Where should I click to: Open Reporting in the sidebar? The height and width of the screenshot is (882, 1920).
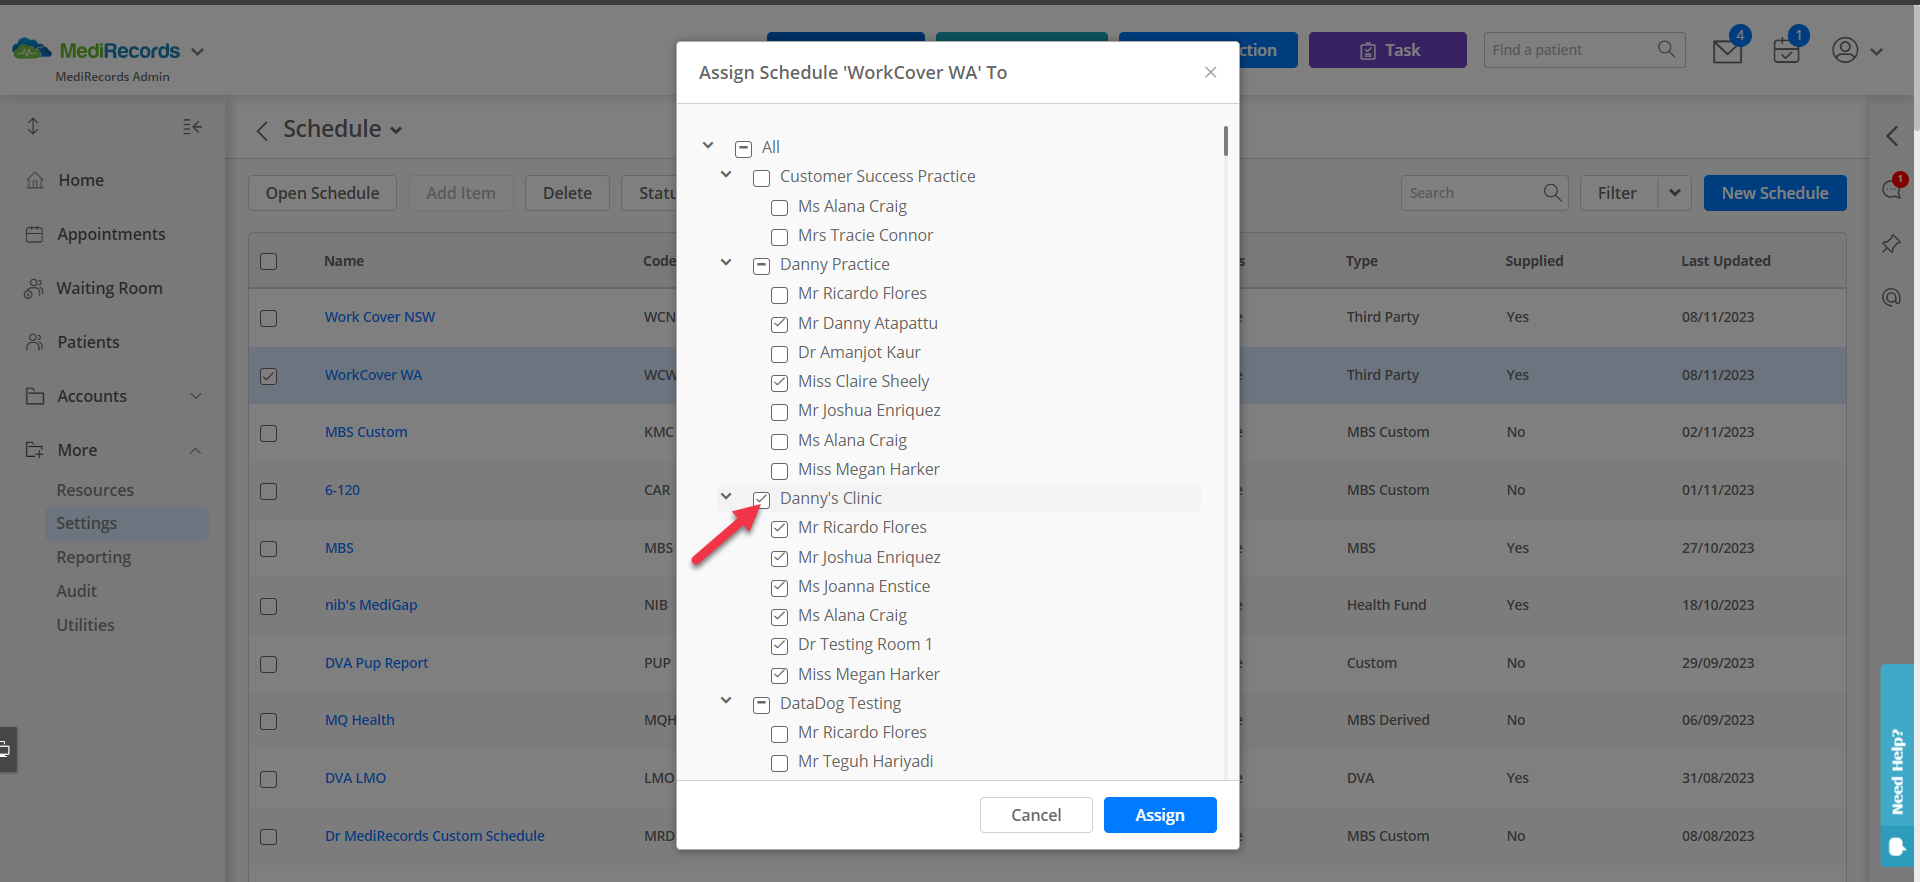[94, 557]
